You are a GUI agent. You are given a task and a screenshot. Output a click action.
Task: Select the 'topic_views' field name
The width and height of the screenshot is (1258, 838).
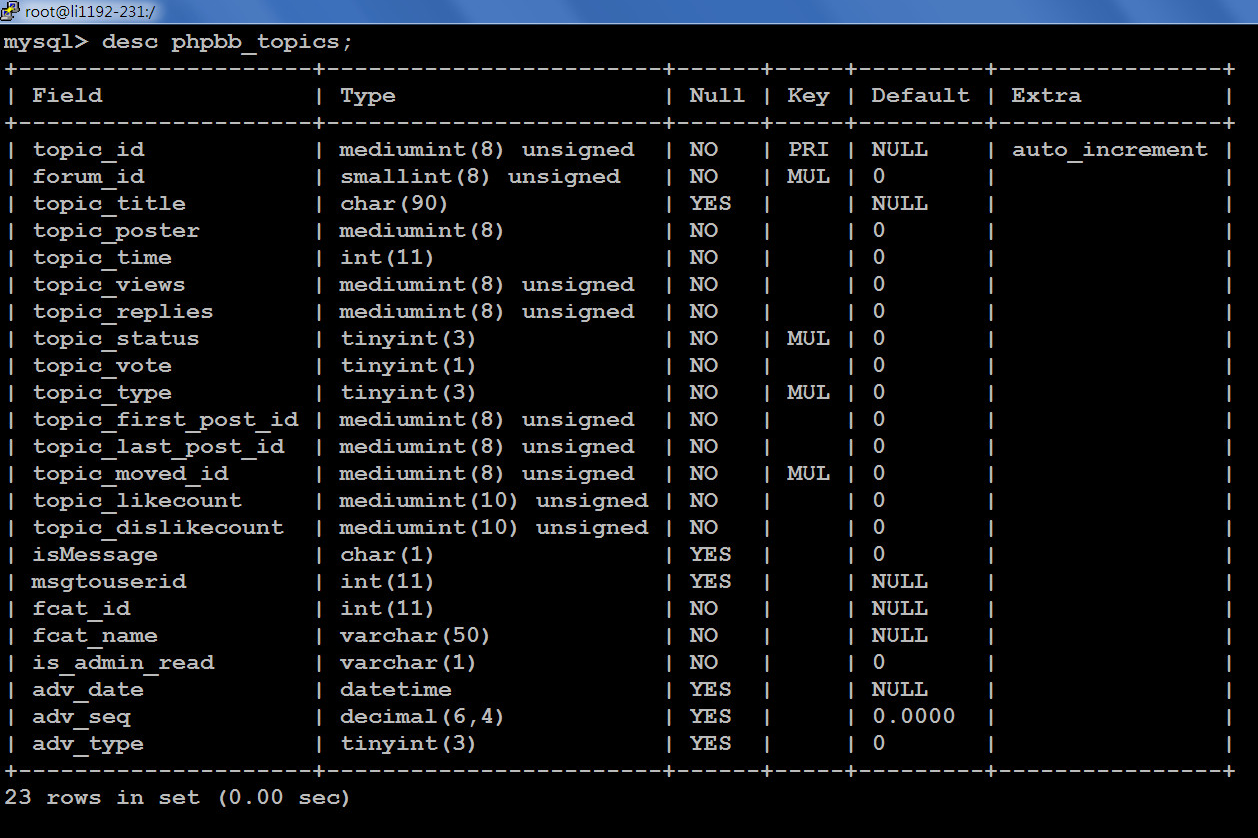(x=109, y=284)
